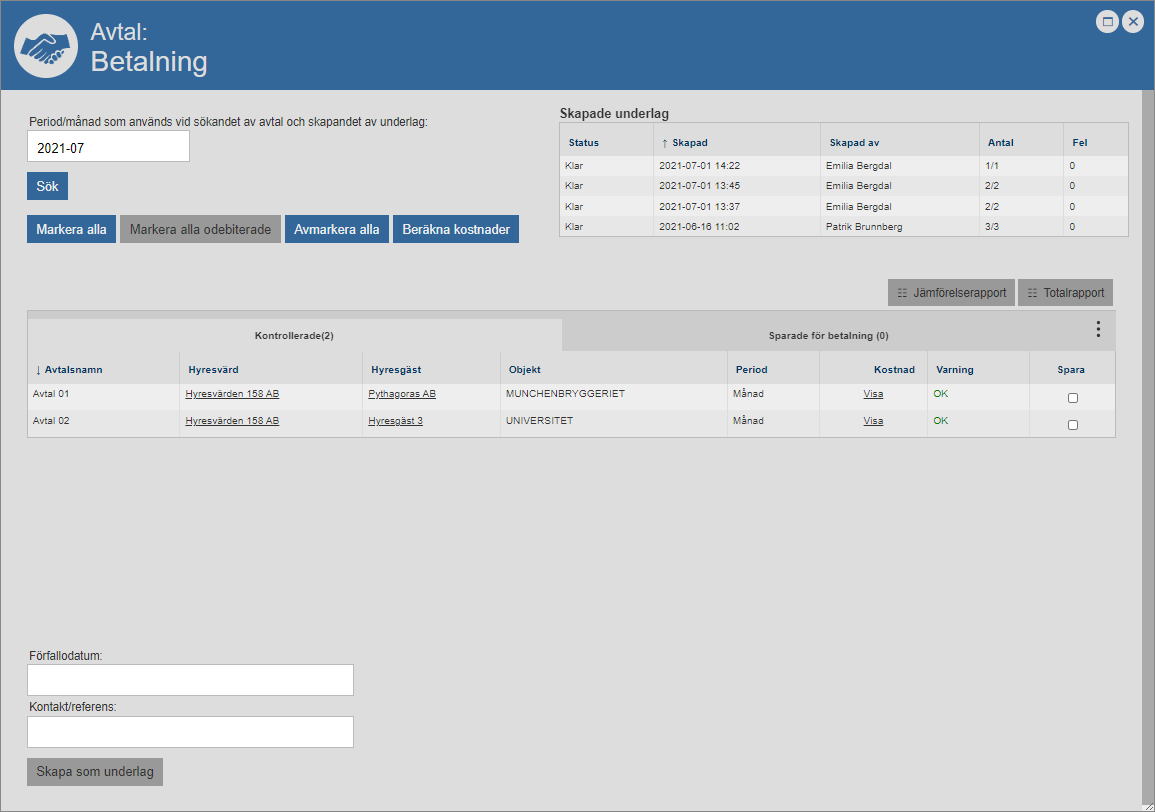Check the Spara box for Avtal 01
Viewport: 1155px width, 812px height.
(x=1073, y=398)
